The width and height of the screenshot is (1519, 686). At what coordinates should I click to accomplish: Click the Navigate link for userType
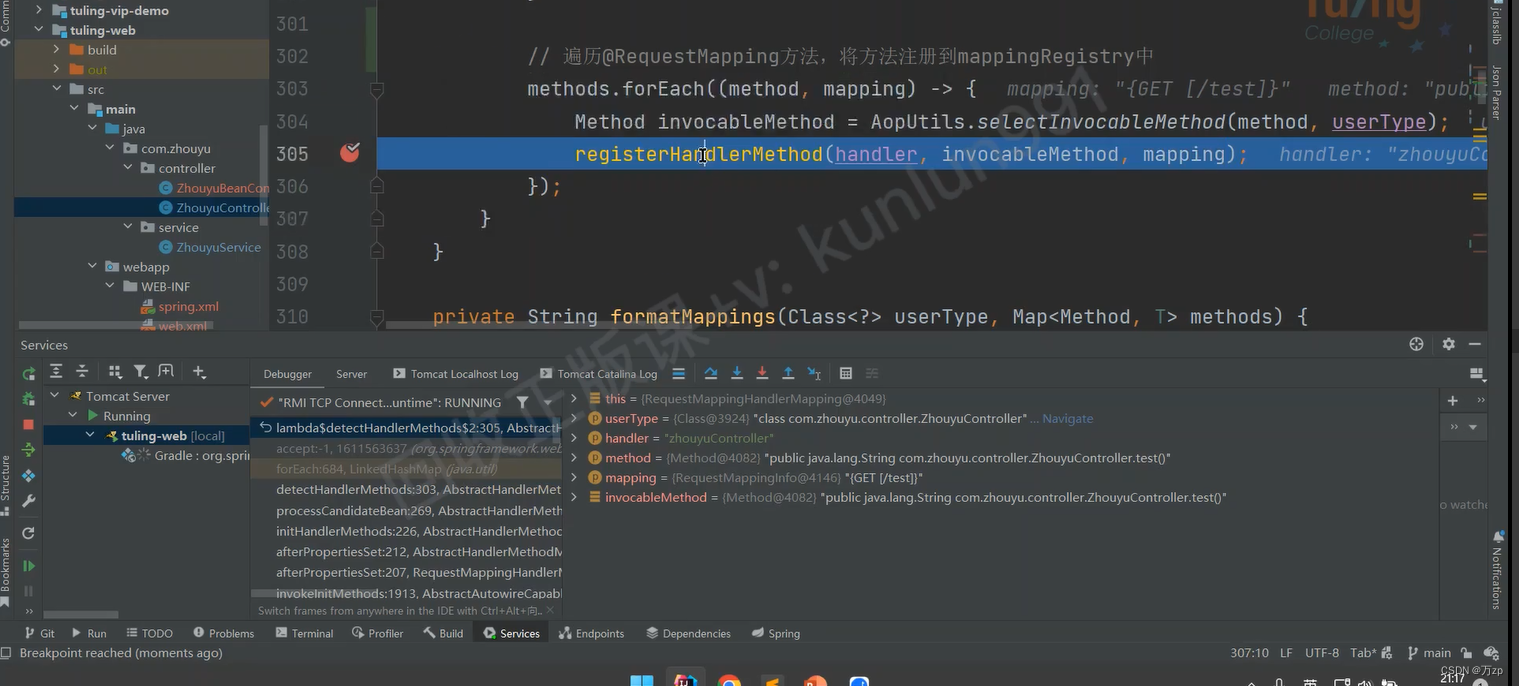click(1067, 419)
